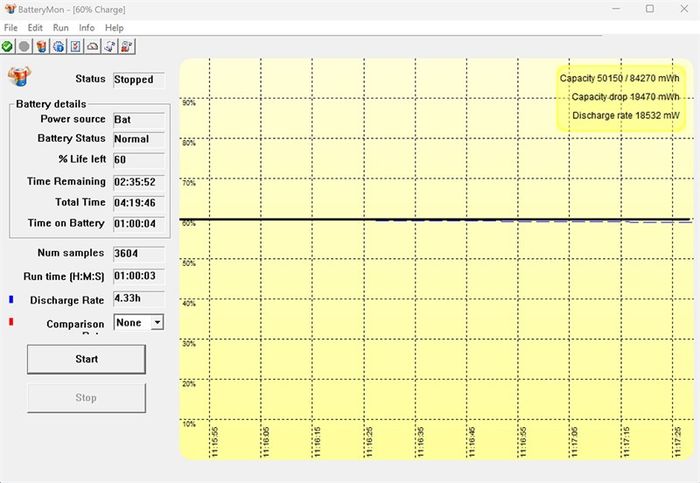Image resolution: width=700 pixels, height=483 pixels.
Task: Open the checklist configuration toolbar icon
Action: 75,46
